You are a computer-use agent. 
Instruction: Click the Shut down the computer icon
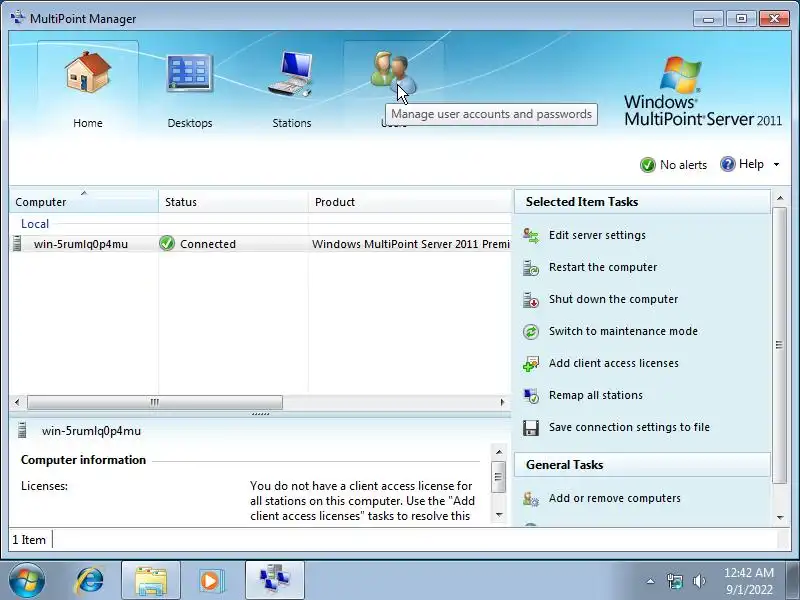click(531, 299)
